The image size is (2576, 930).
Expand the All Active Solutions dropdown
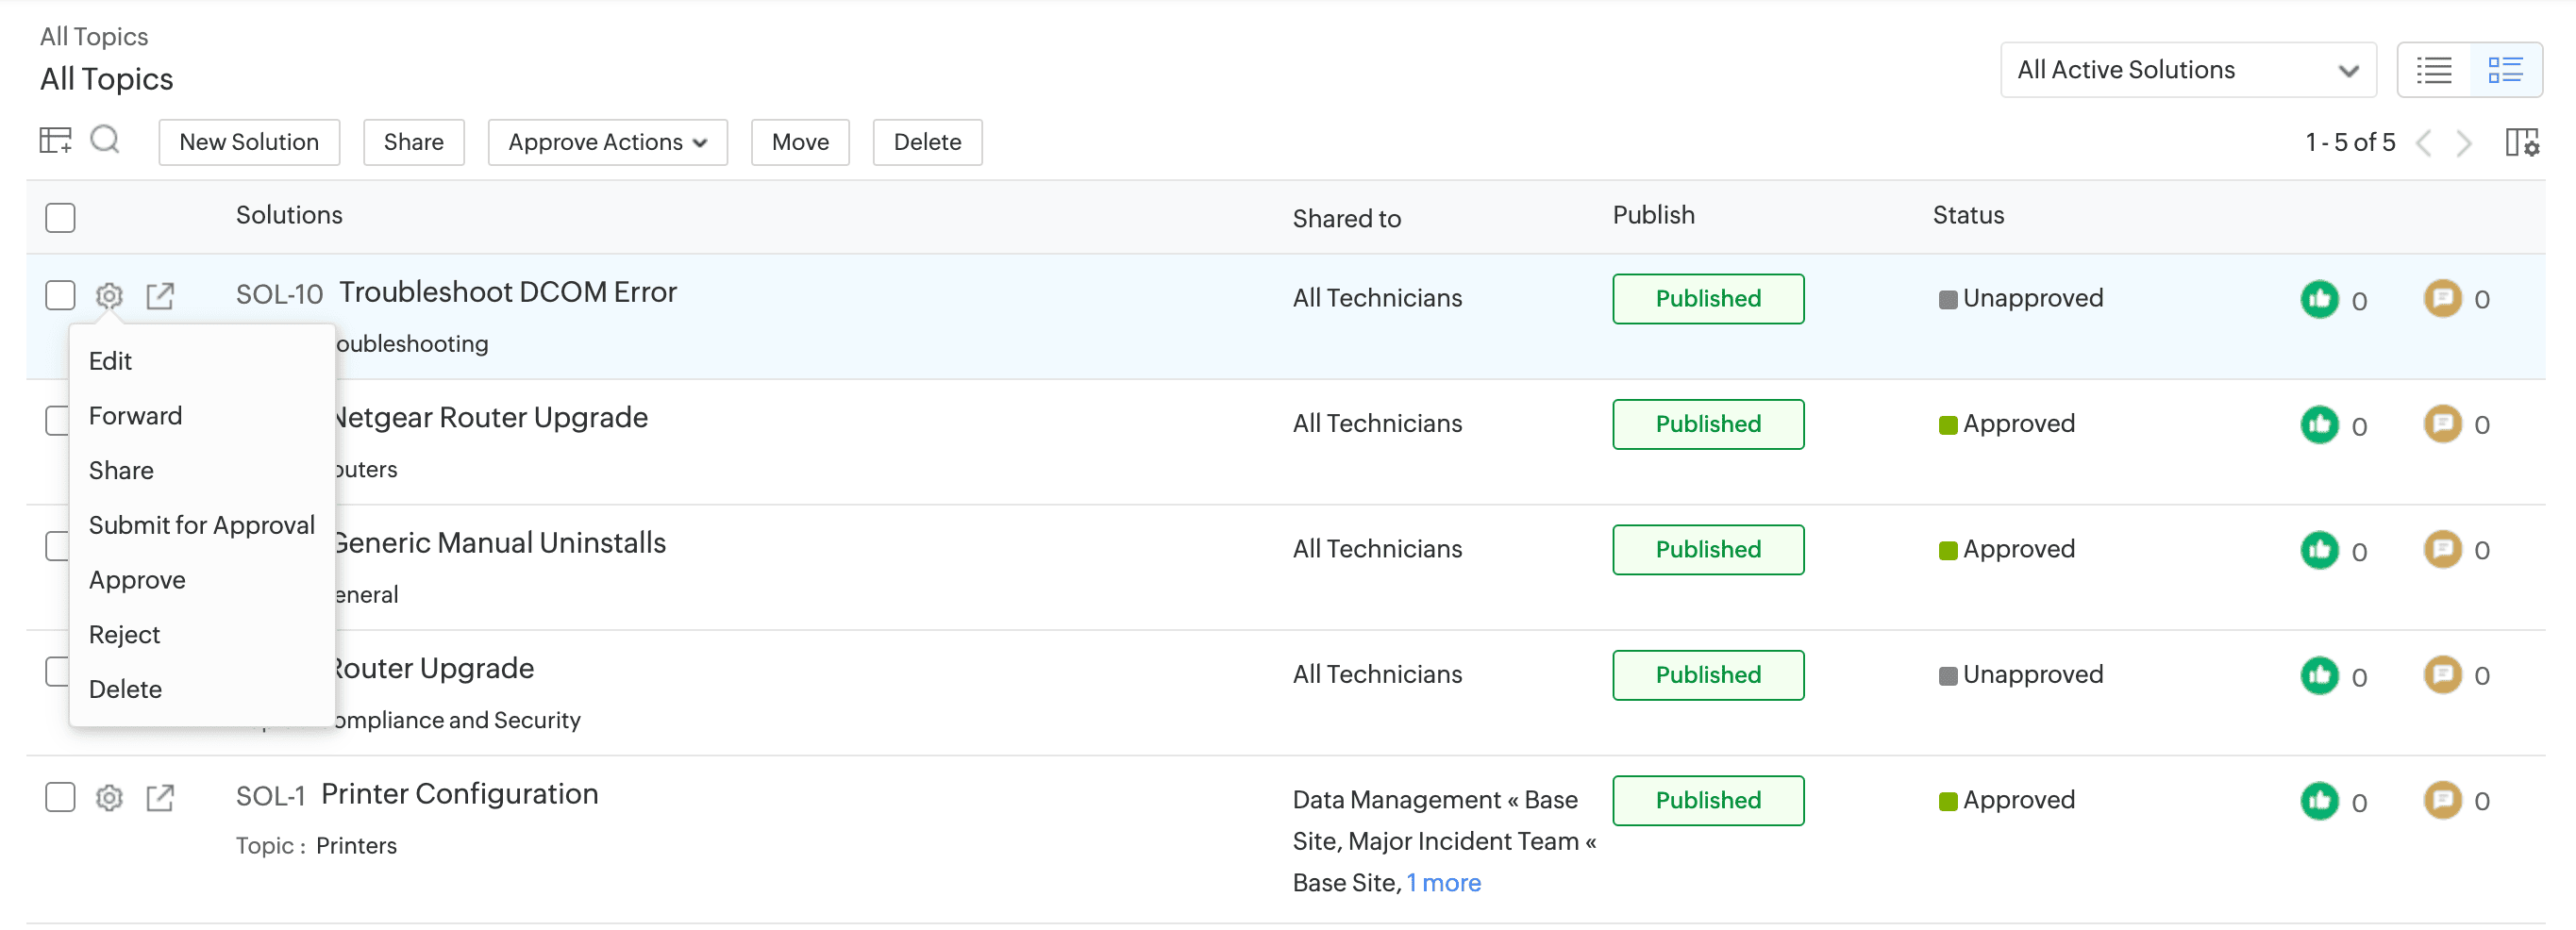[2187, 70]
